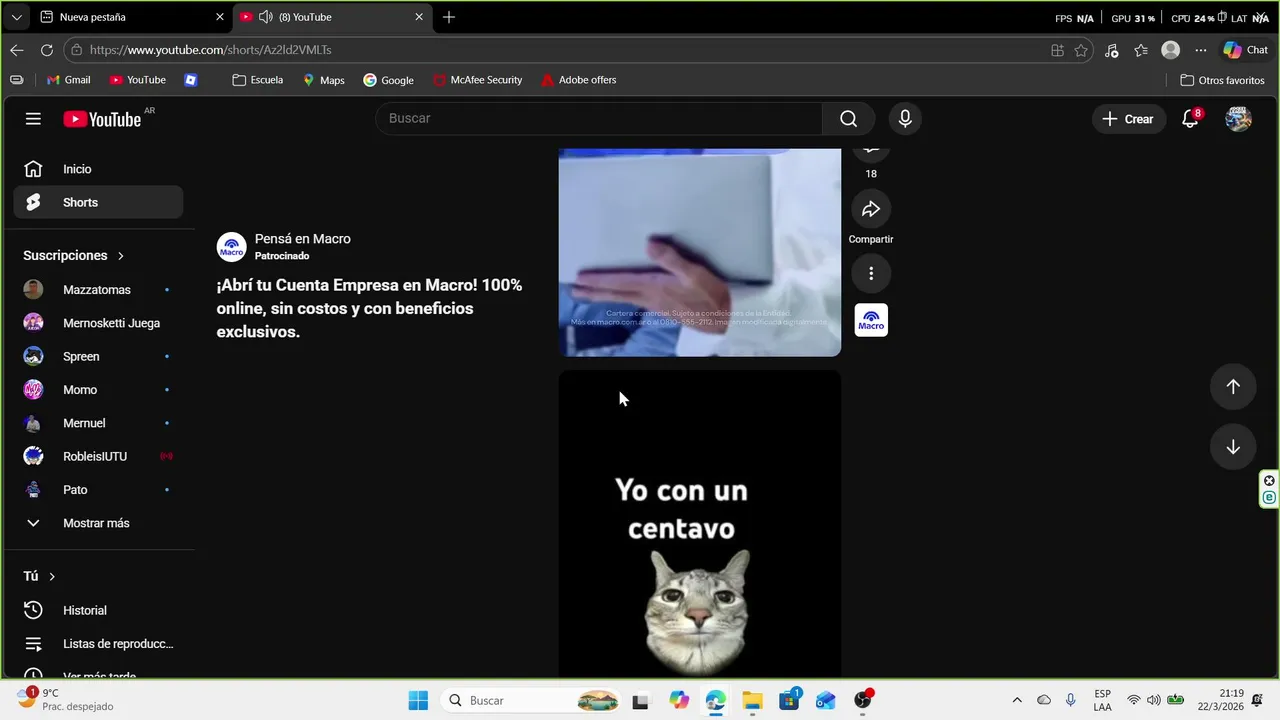Image resolution: width=1280 pixels, height=720 pixels.
Task: Open the RobleisIUTU live channel
Action: pyautogui.click(x=98, y=456)
